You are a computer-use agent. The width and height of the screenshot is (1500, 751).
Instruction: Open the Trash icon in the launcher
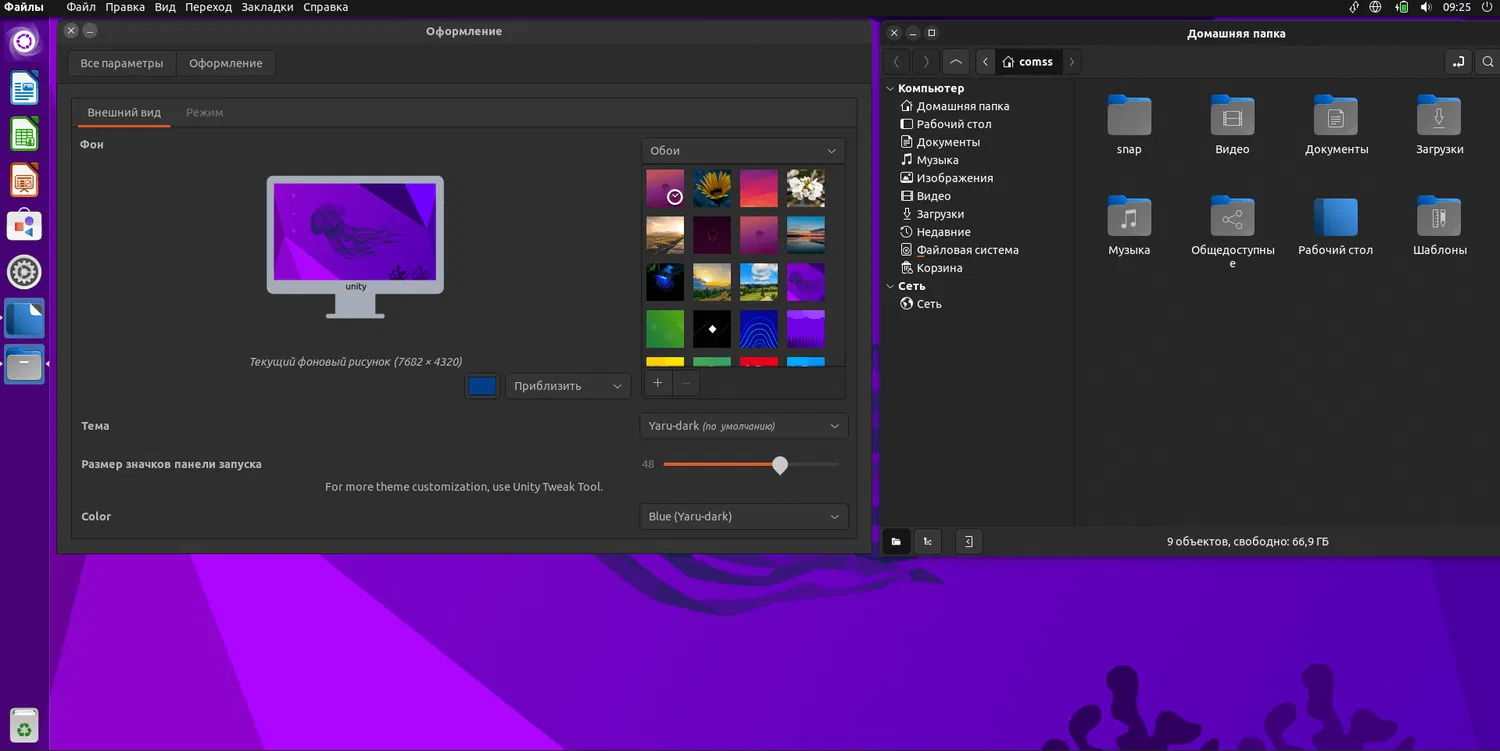click(x=24, y=726)
